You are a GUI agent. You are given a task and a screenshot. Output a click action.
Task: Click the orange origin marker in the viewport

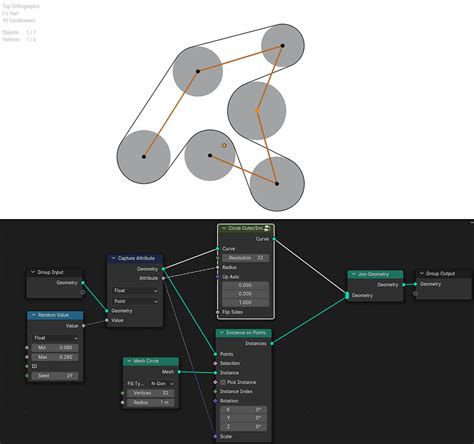[x=224, y=146]
